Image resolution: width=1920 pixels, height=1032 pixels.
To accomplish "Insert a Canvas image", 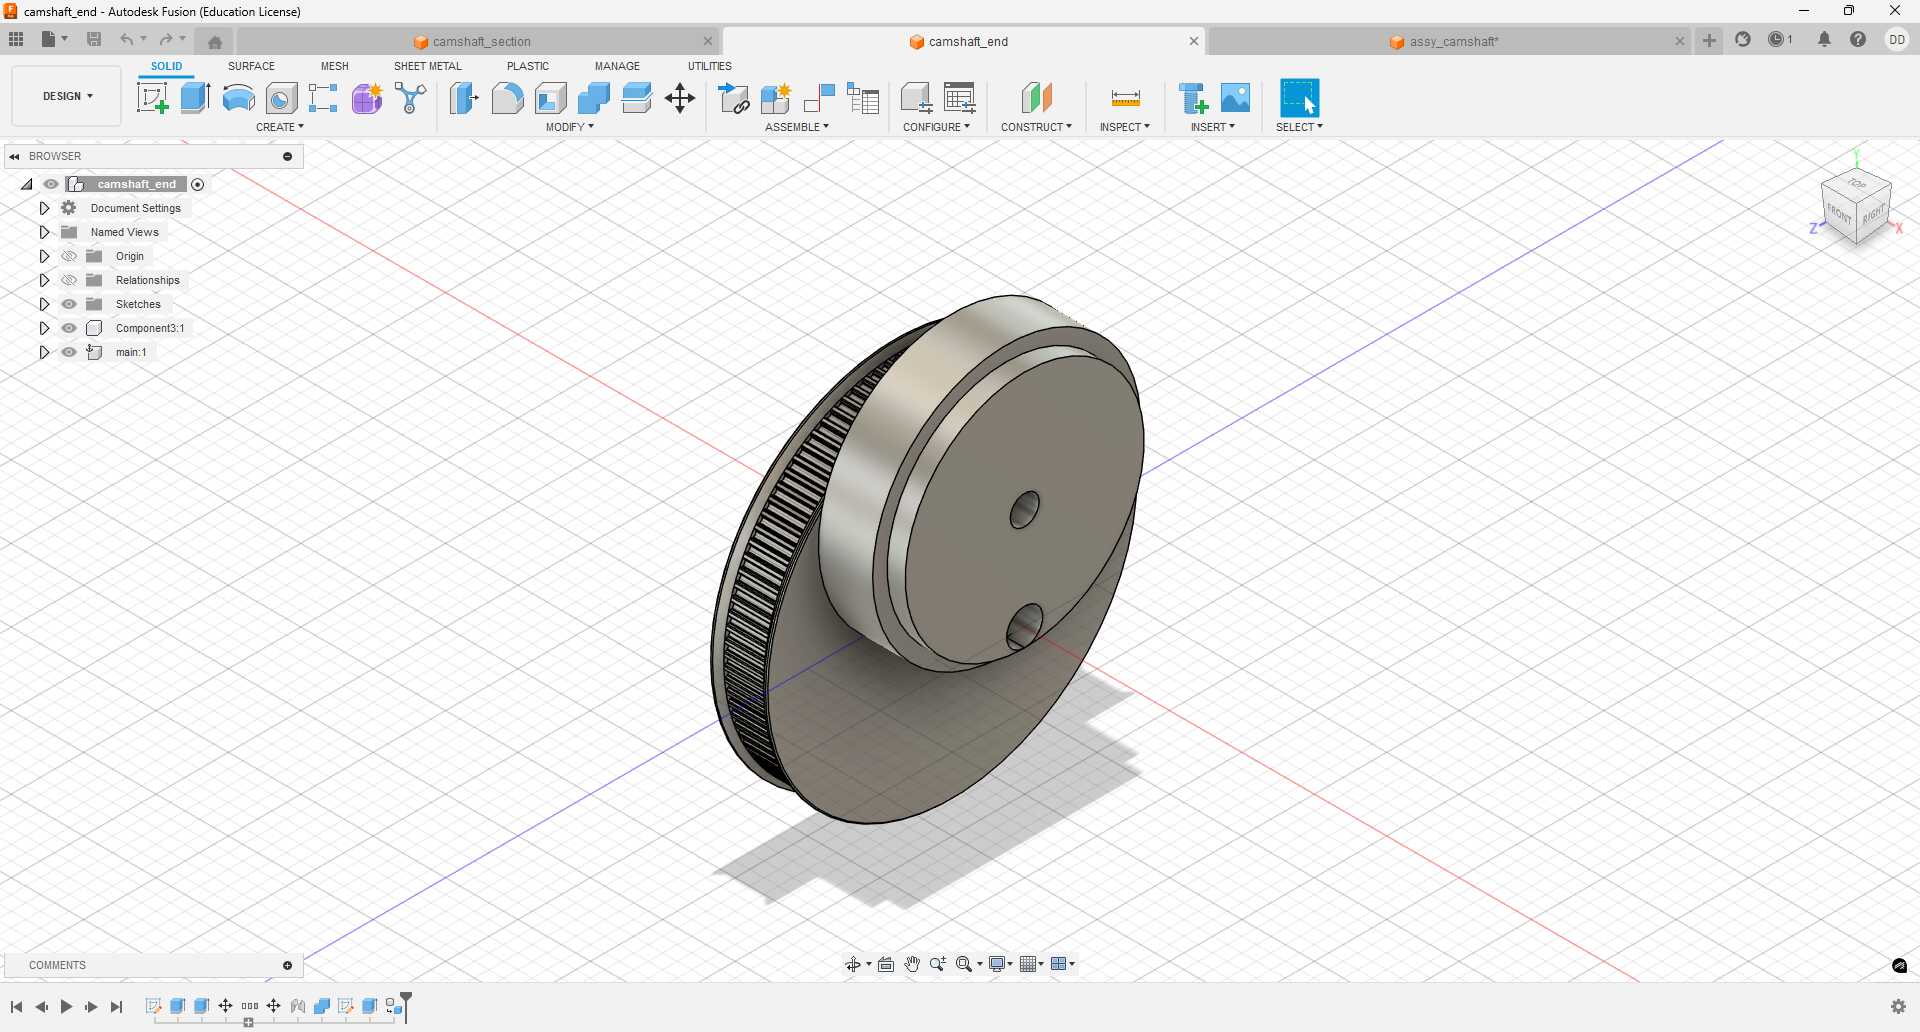I will point(1236,97).
